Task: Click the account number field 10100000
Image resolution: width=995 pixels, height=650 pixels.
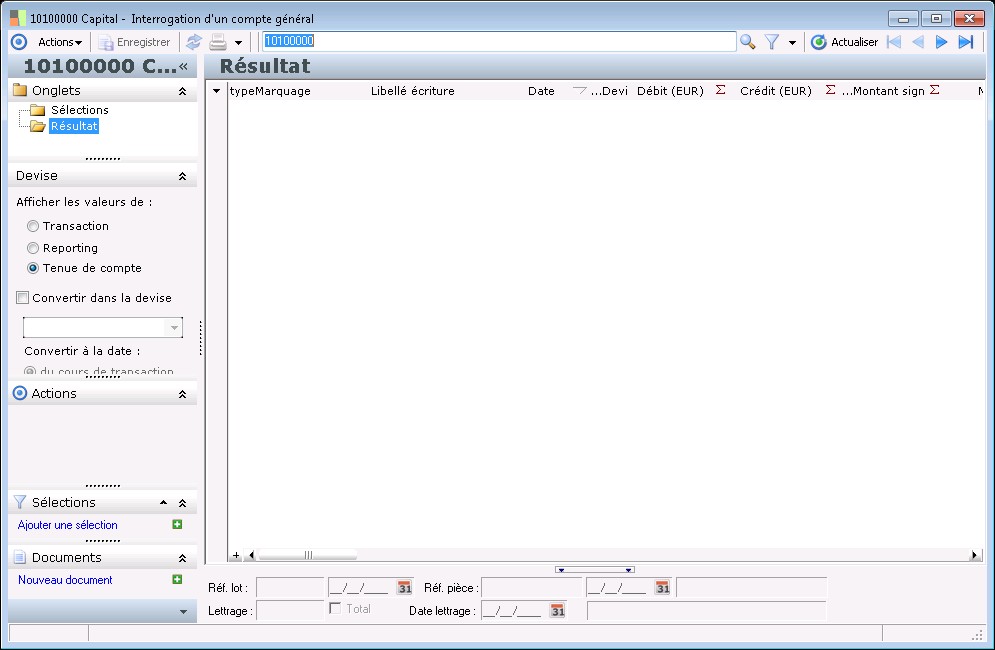Action: pyautogui.click(x=499, y=41)
